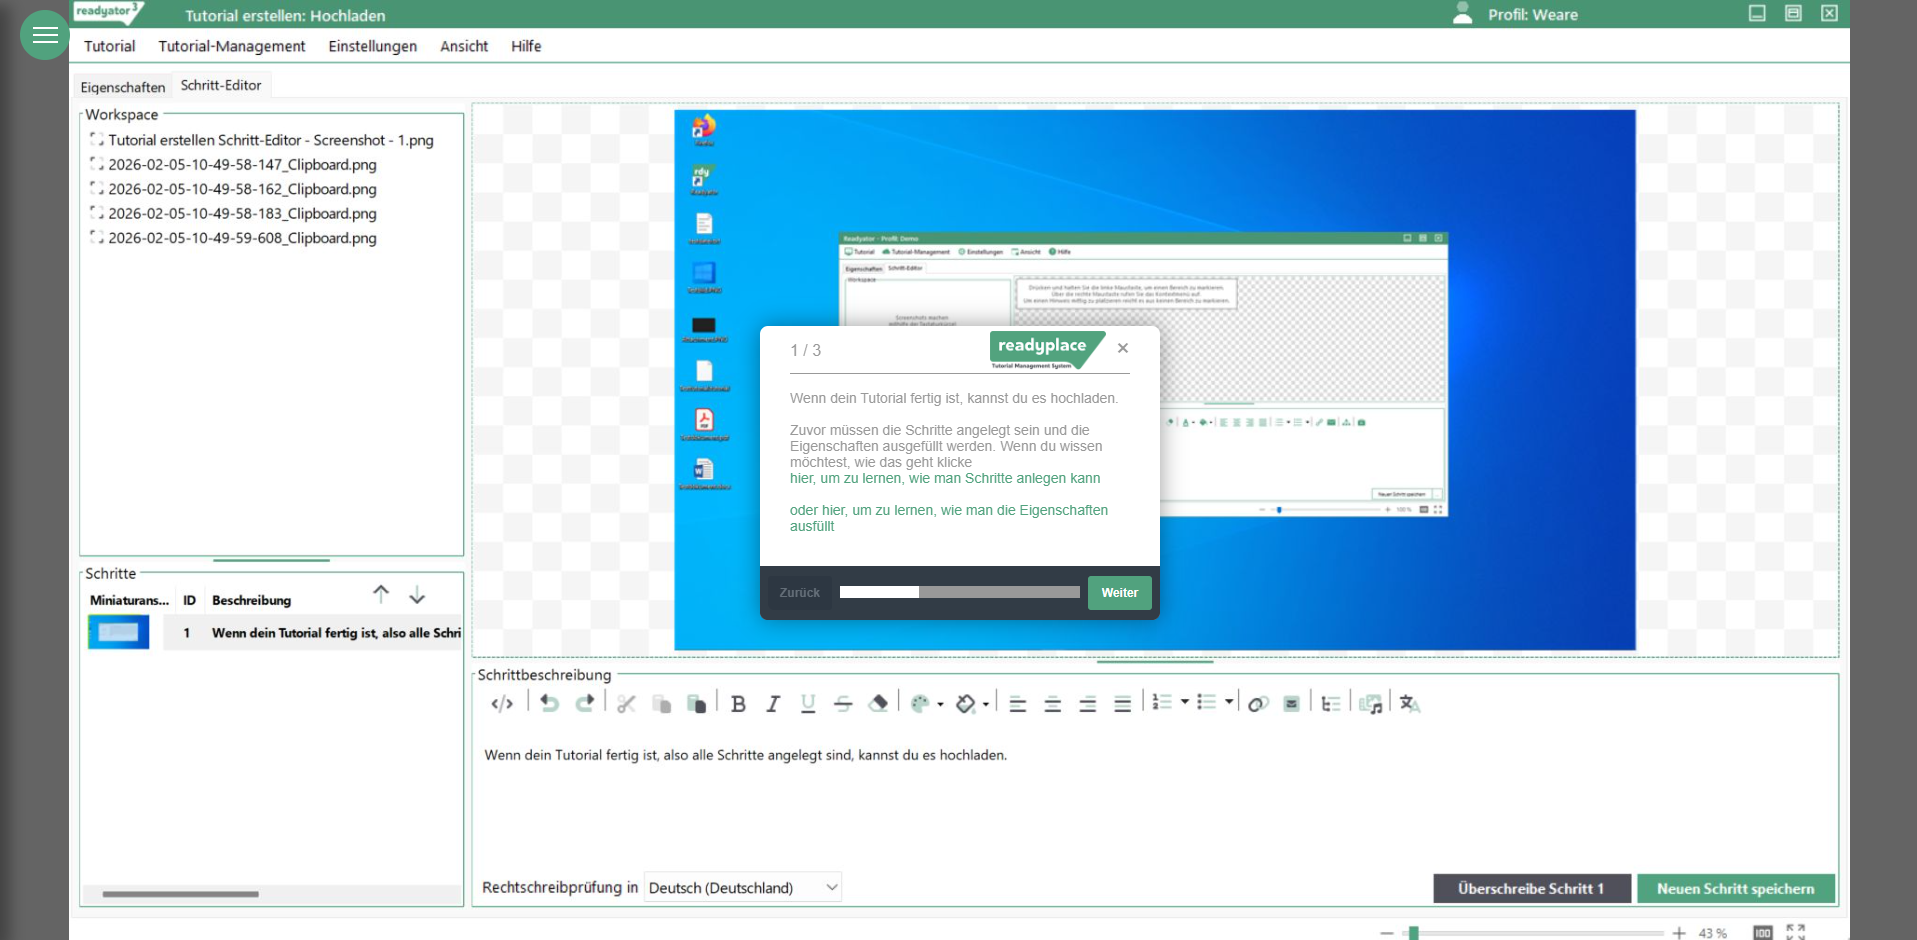The width and height of the screenshot is (1917, 940).
Task: Toggle bold formatting
Action: coord(738,704)
